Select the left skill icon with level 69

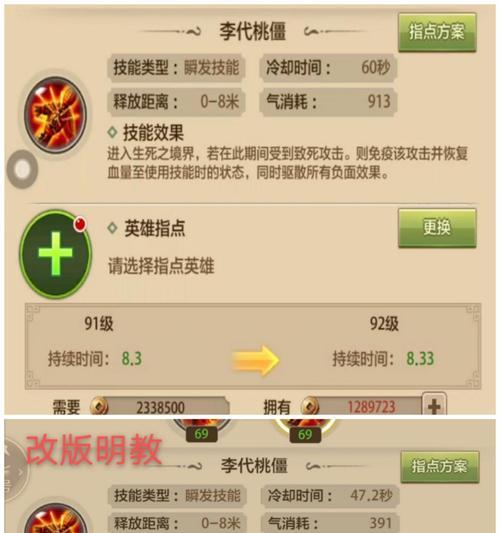(x=201, y=430)
